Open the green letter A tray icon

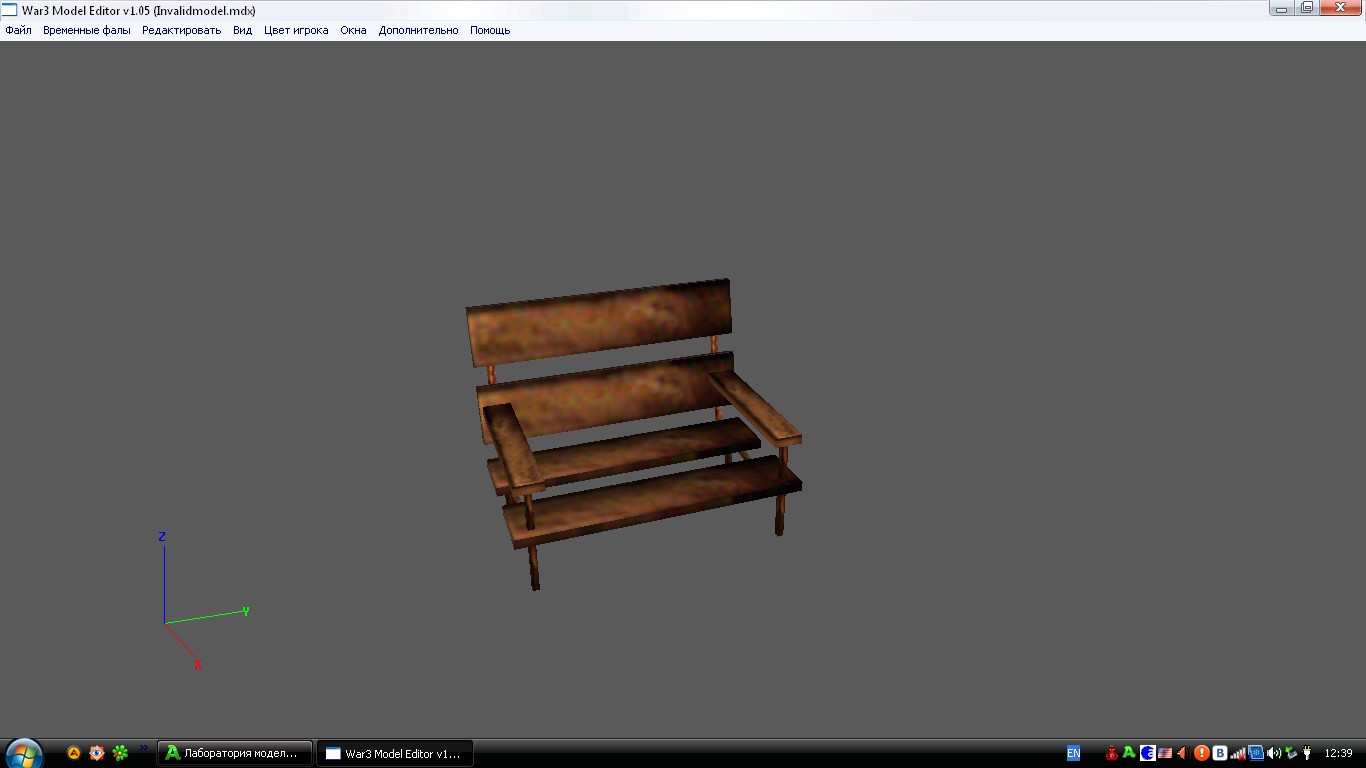(x=1129, y=753)
